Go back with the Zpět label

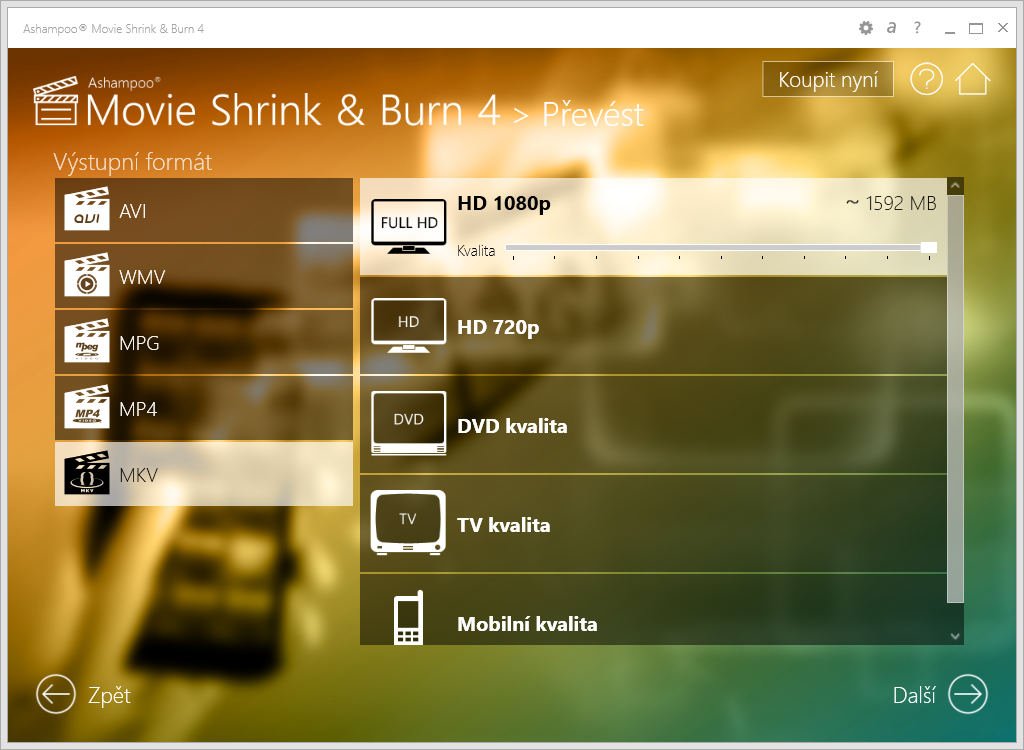click(x=109, y=695)
